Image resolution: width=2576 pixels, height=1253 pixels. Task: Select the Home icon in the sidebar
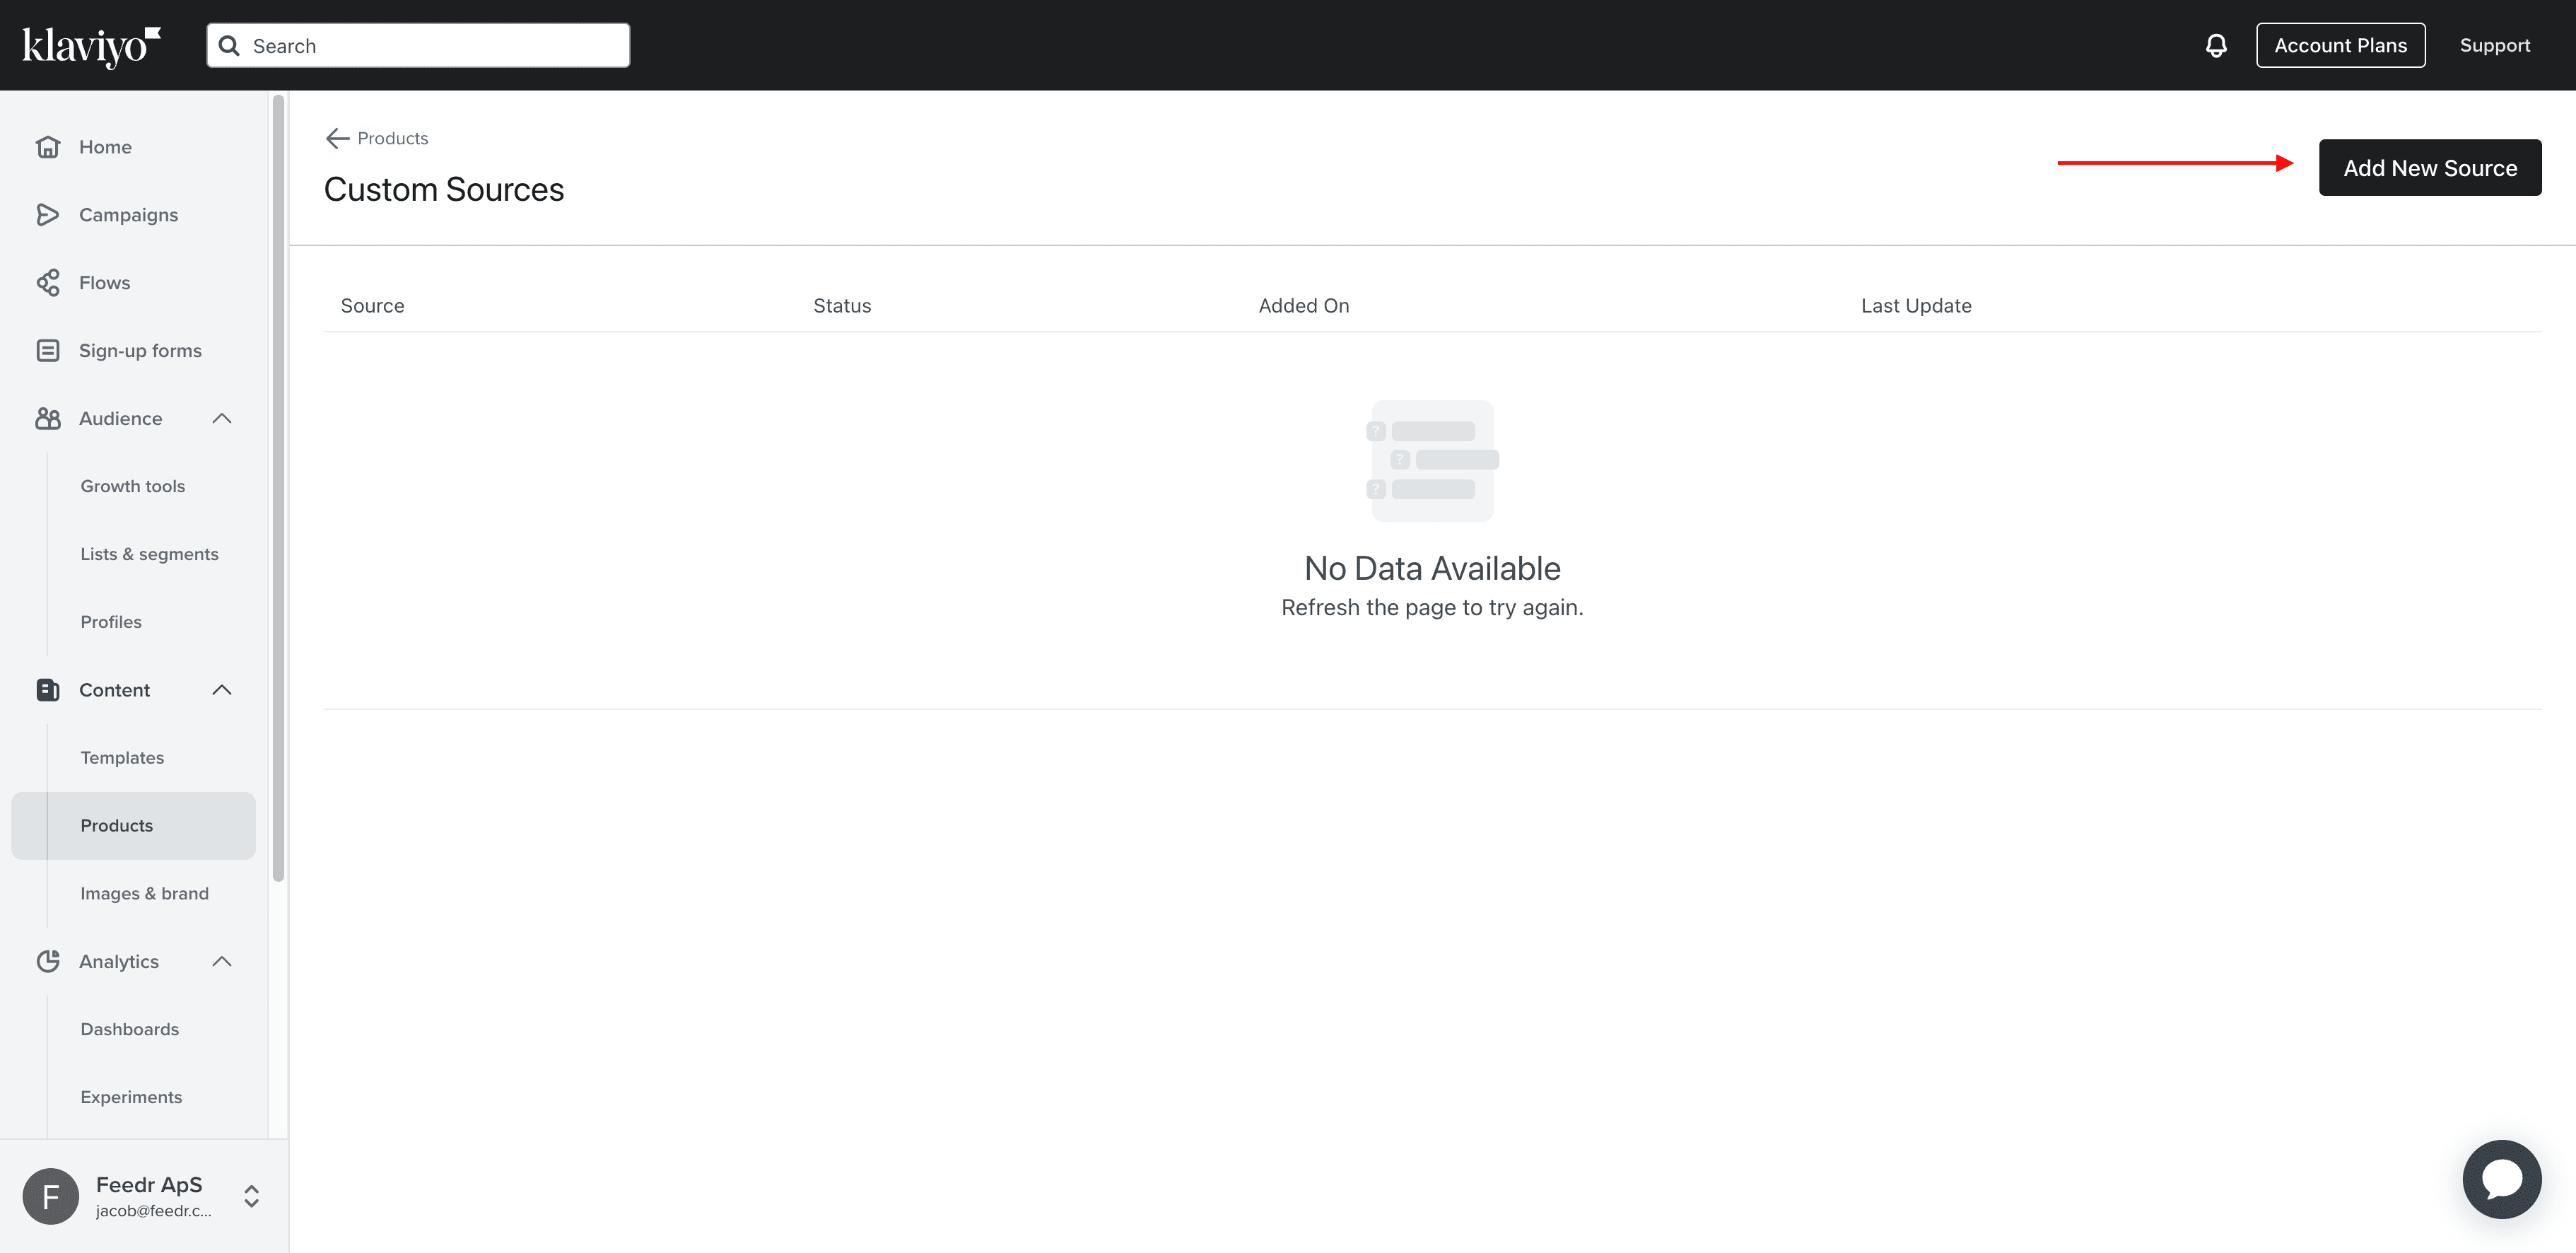click(x=49, y=146)
